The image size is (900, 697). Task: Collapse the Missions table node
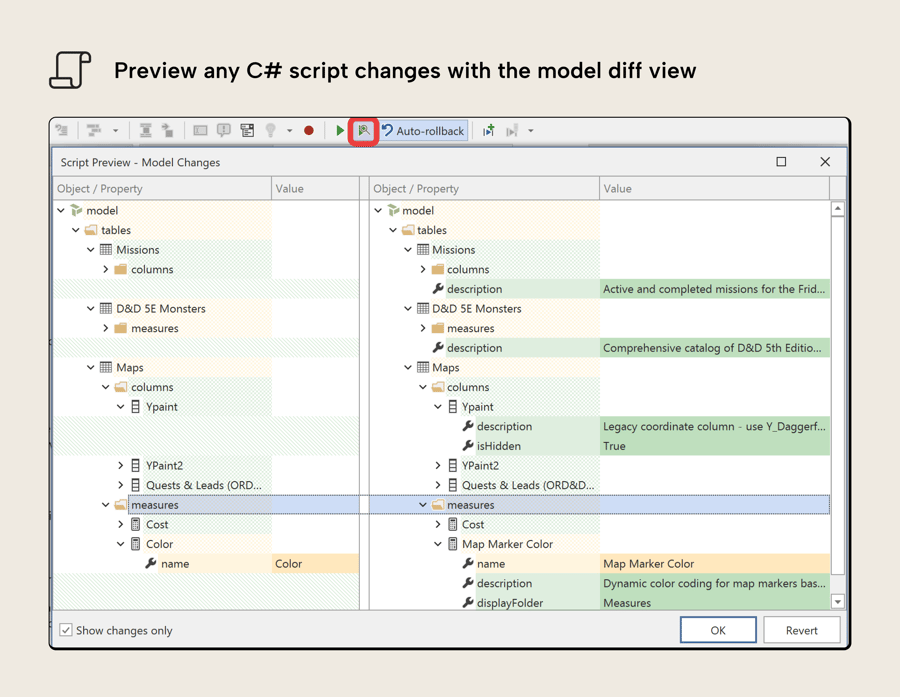pyautogui.click(x=90, y=249)
